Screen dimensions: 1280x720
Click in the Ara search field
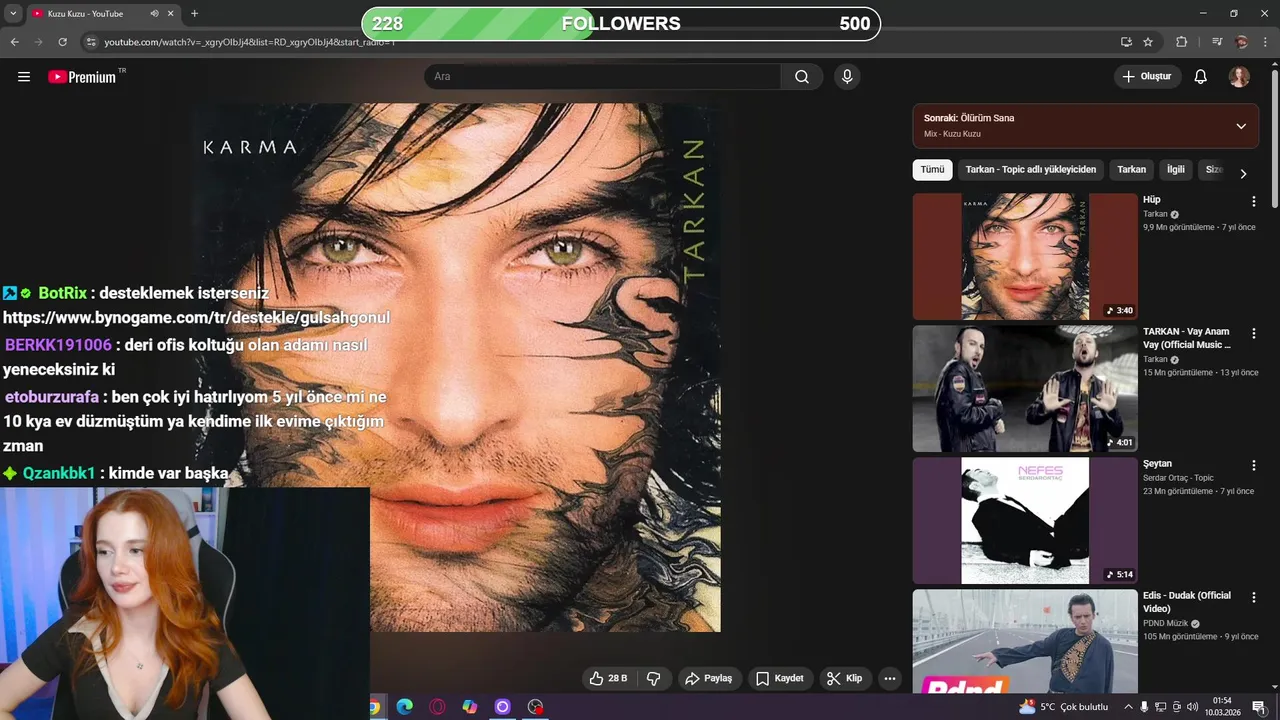604,77
